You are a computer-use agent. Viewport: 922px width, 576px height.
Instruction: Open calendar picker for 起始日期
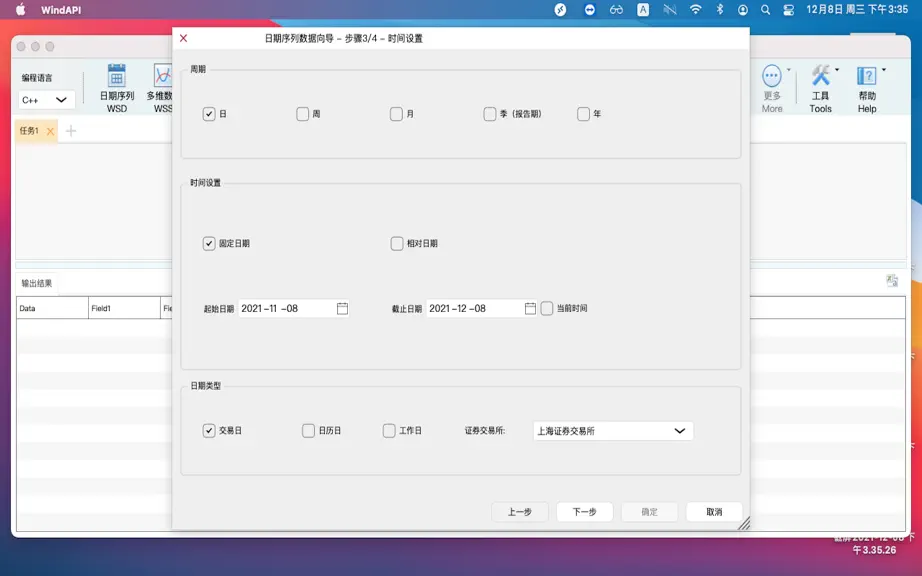coord(342,309)
